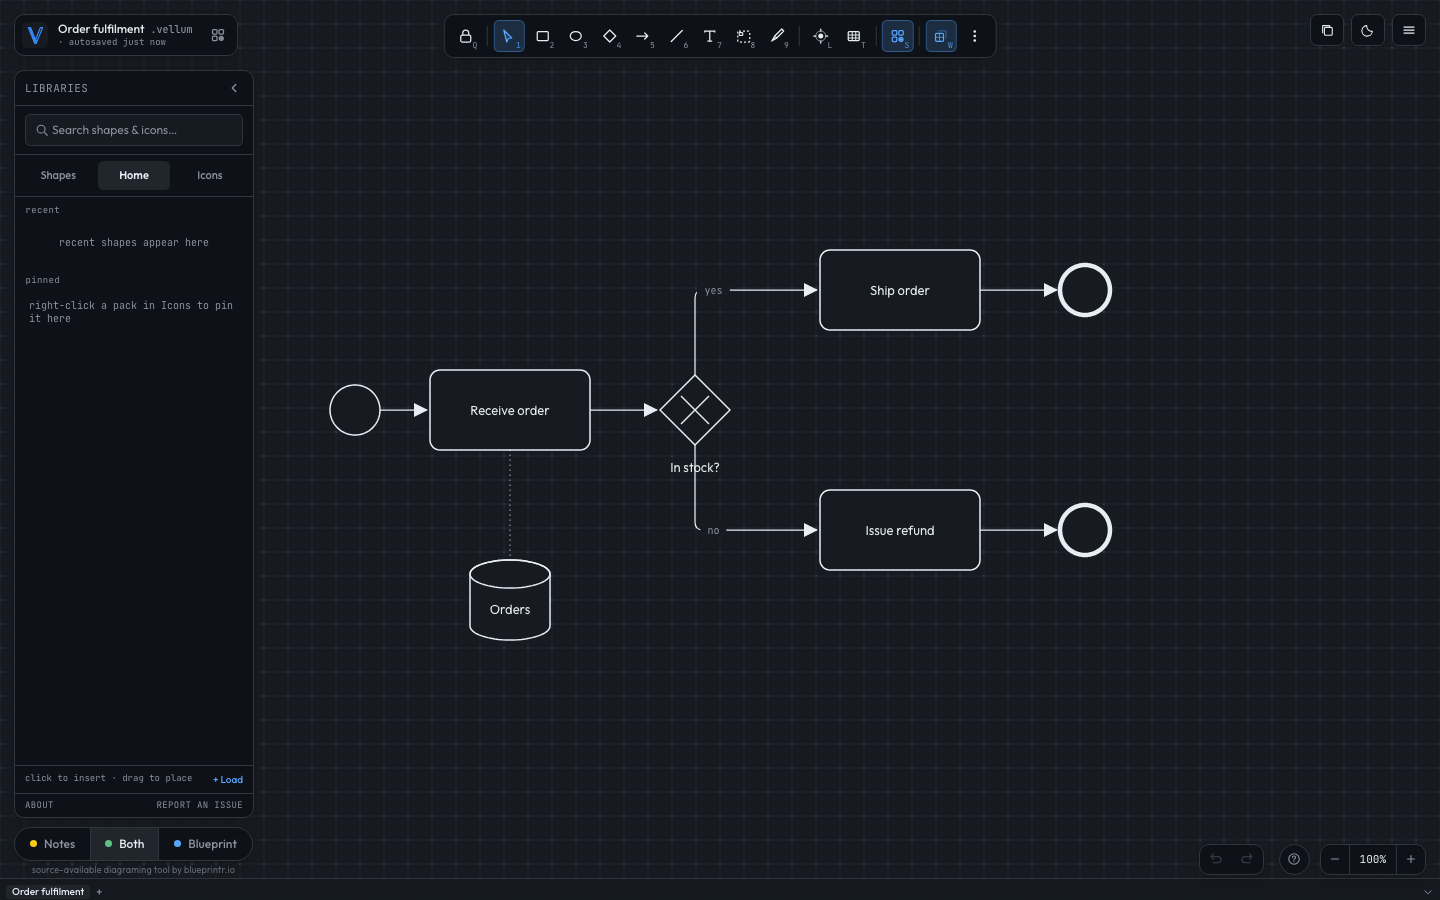The height and width of the screenshot is (900, 1440).
Task: Select the Text tool
Action: pyautogui.click(x=710, y=37)
